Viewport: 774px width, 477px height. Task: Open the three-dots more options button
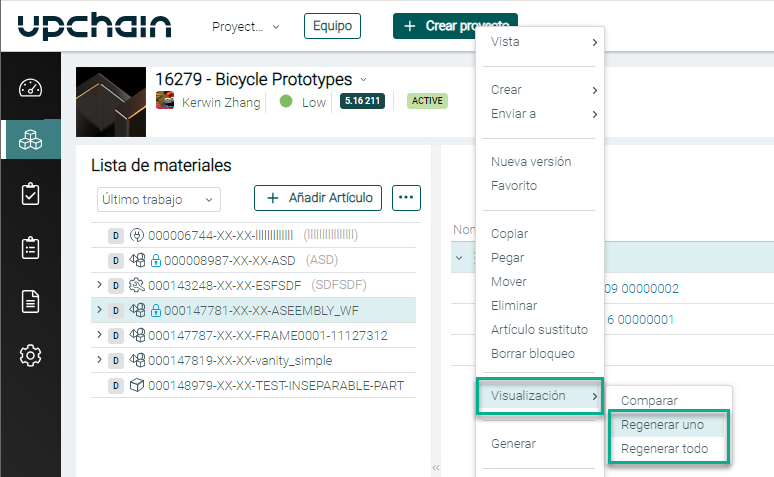point(406,198)
